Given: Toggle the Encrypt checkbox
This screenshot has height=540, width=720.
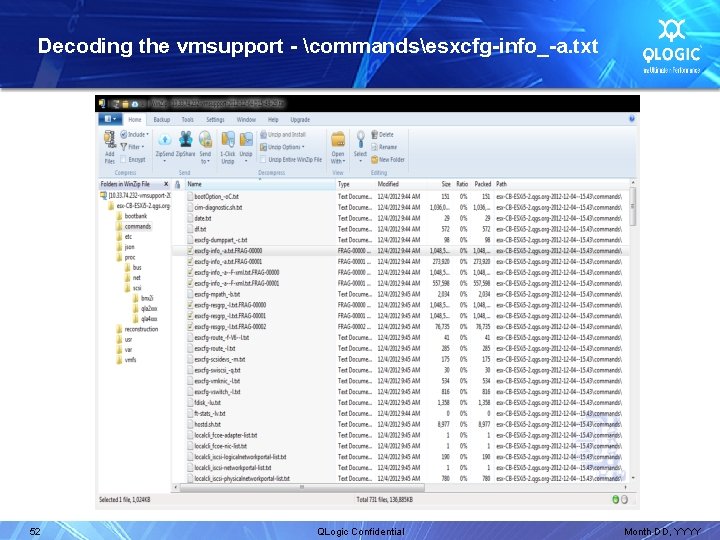Looking at the screenshot, I should [123, 160].
